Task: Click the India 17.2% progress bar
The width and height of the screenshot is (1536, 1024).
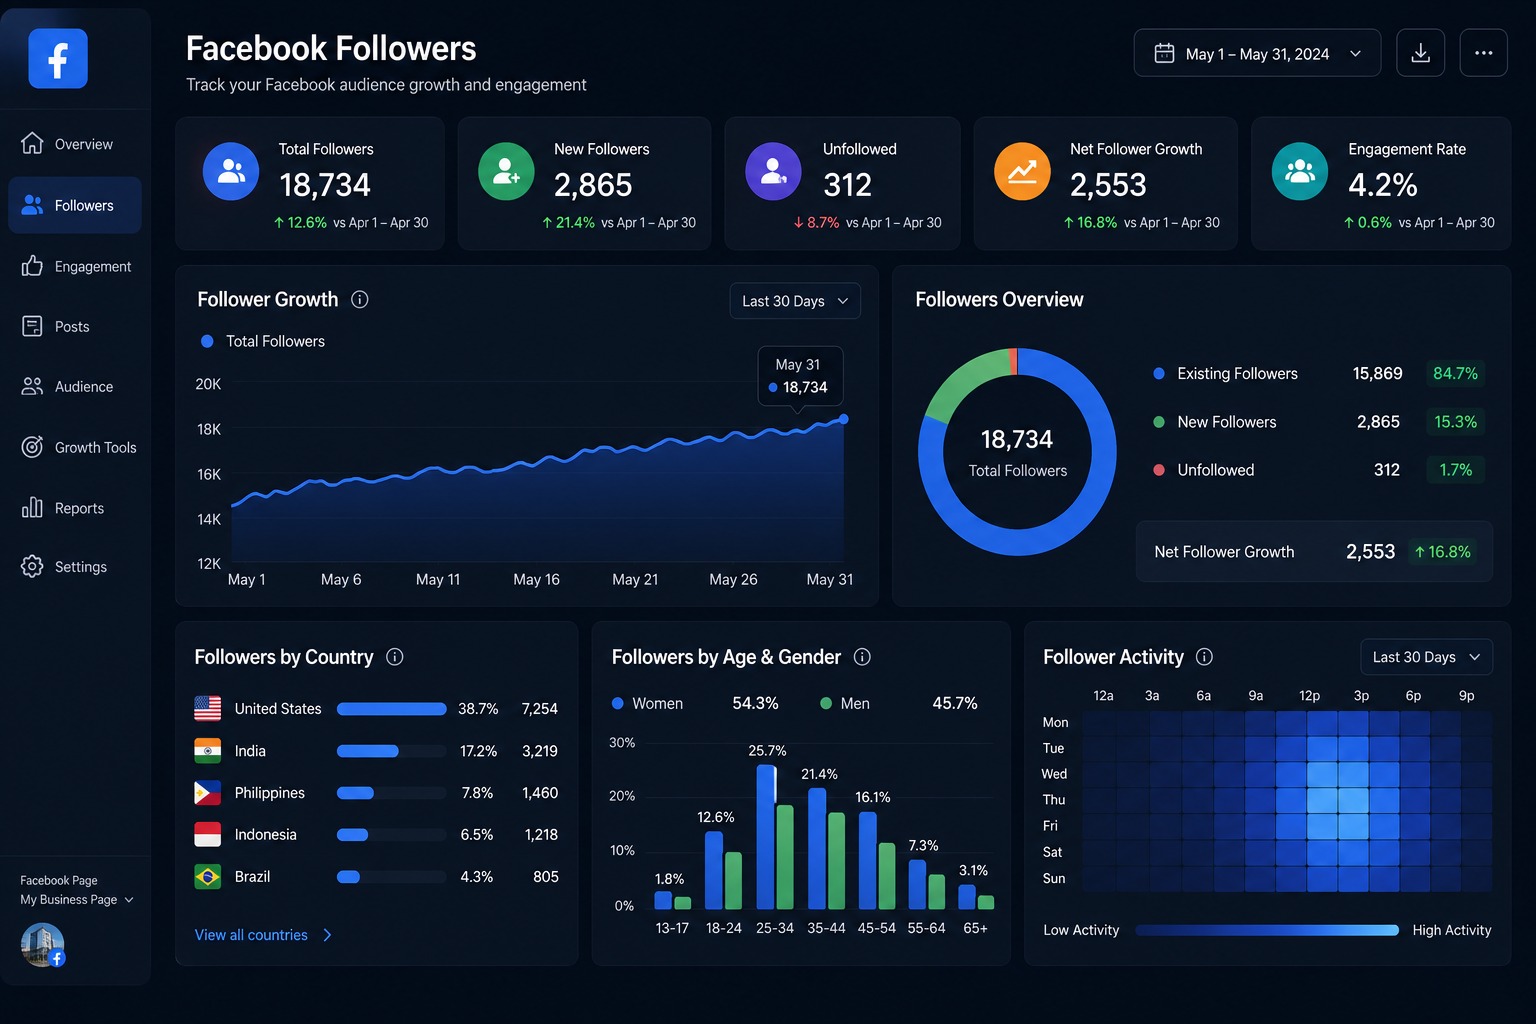Action: 392,751
